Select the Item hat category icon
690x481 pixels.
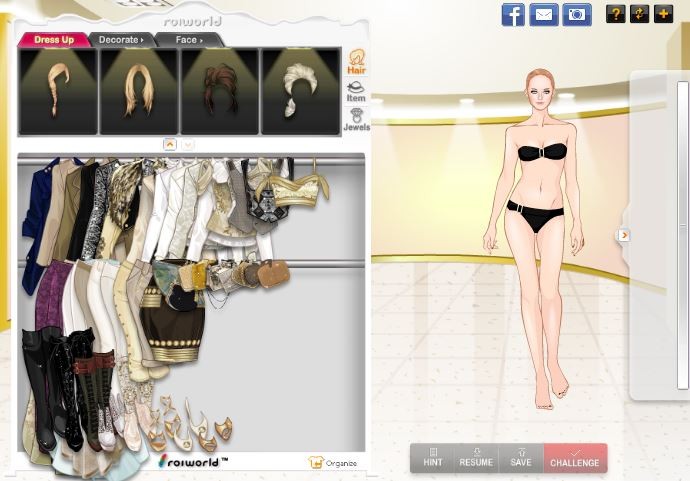point(356,92)
